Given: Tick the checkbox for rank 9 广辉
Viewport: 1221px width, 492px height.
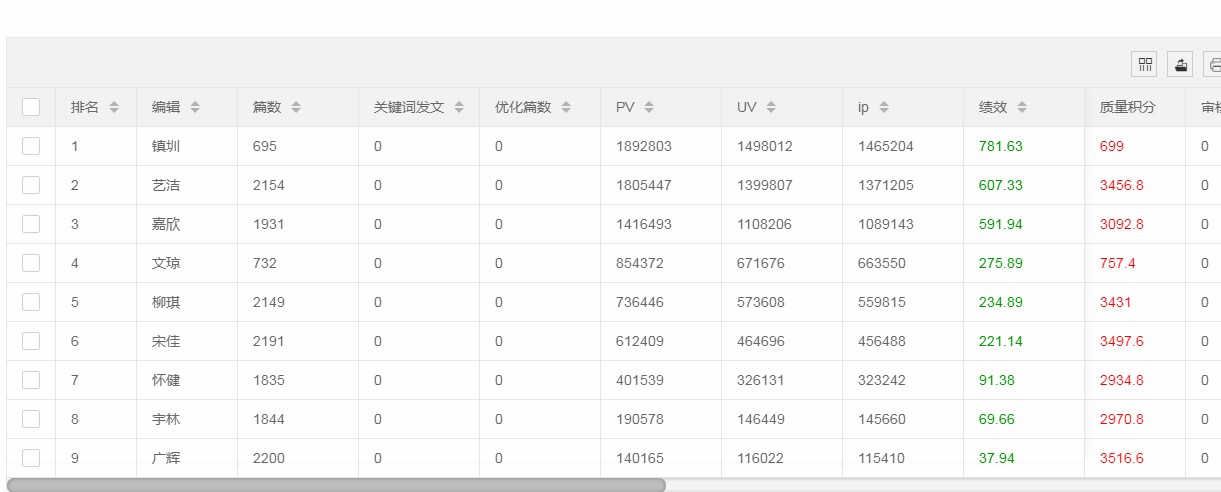Looking at the screenshot, I should 31,458.
